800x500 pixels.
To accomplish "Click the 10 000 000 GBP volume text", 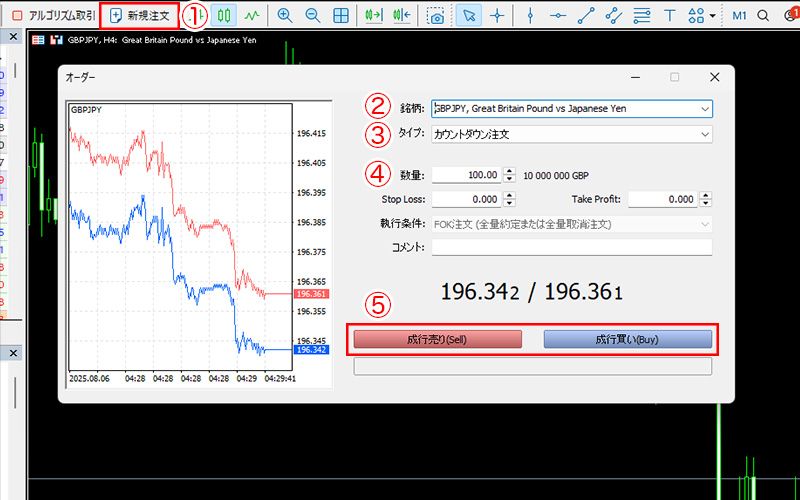I will [556, 176].
